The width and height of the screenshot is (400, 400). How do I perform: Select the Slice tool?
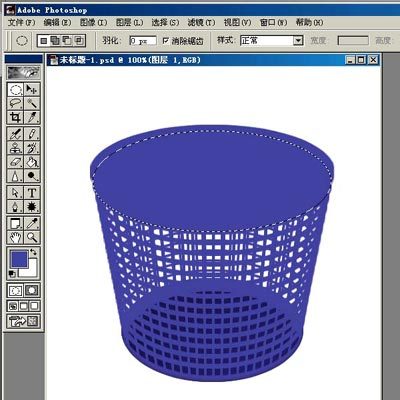(32, 117)
